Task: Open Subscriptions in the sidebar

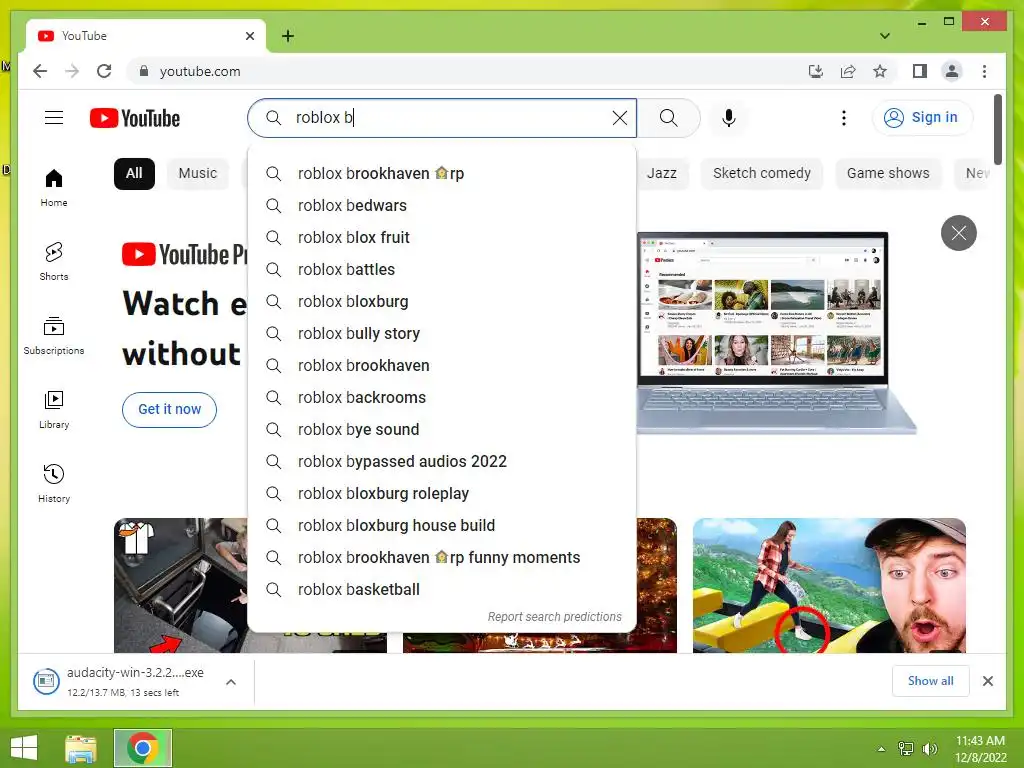Action: coord(54,336)
